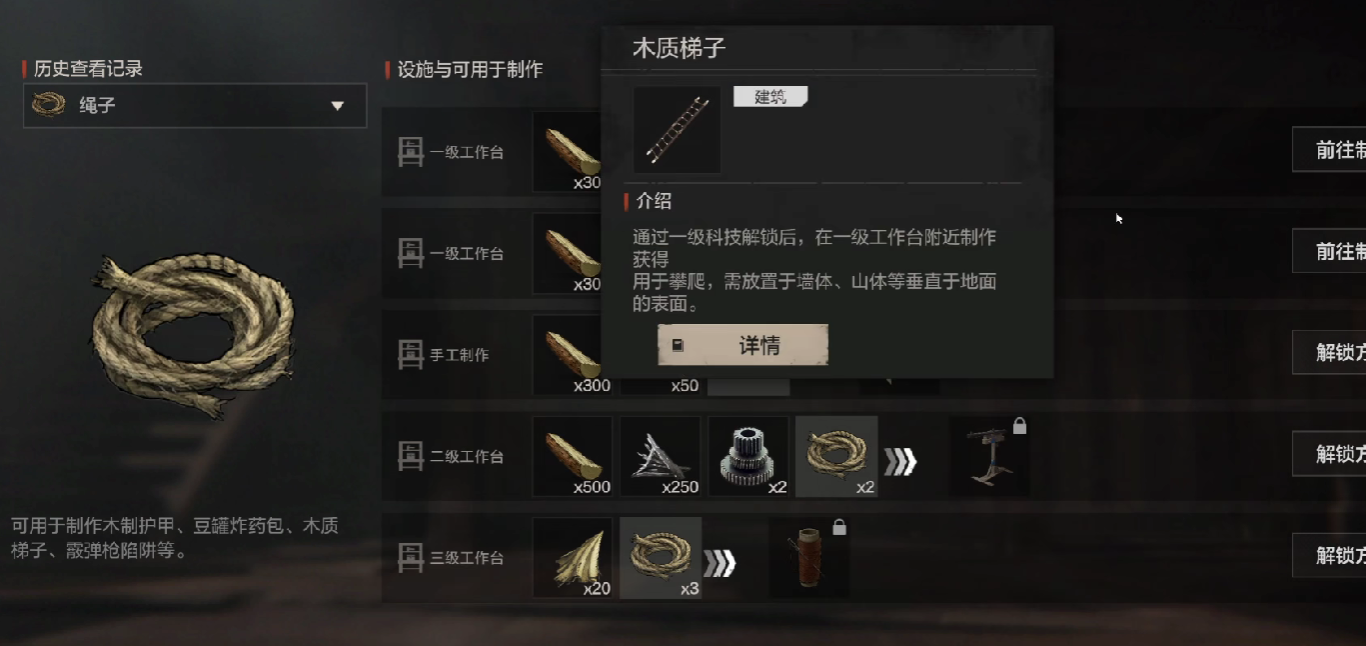
Task: Click the locked turret trap result icon
Action: click(990, 456)
